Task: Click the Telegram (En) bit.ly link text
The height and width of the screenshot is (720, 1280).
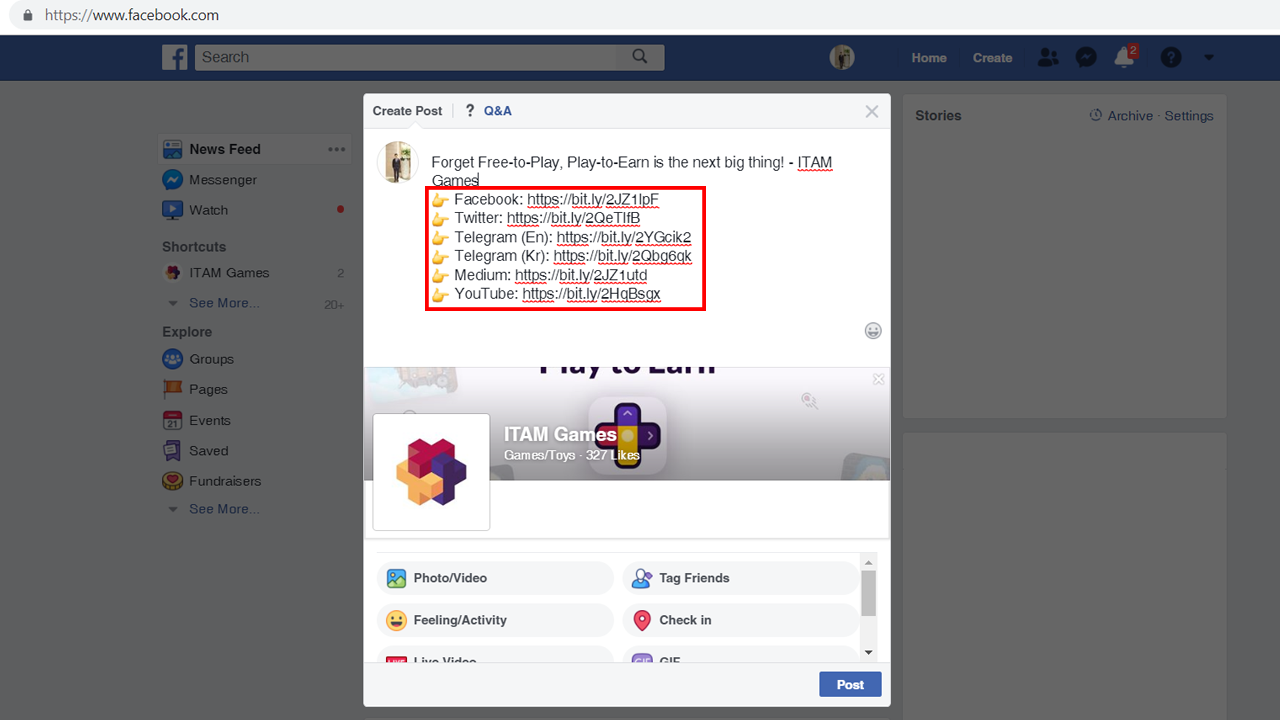Action: pyautogui.click(x=624, y=237)
